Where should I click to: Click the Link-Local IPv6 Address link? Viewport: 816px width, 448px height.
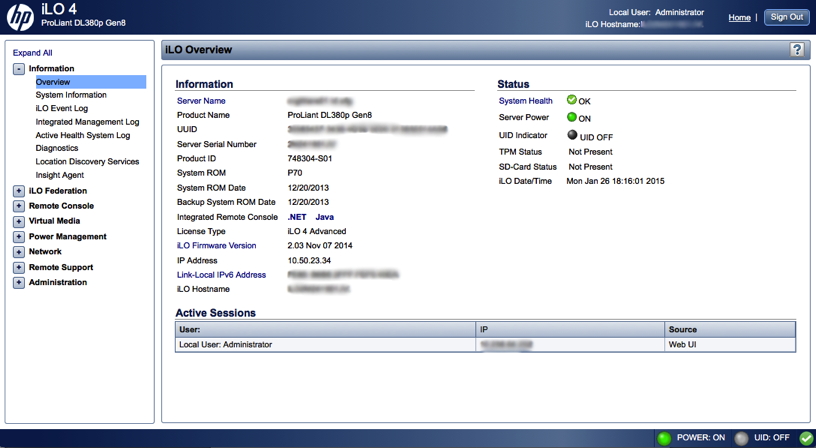[x=221, y=275]
